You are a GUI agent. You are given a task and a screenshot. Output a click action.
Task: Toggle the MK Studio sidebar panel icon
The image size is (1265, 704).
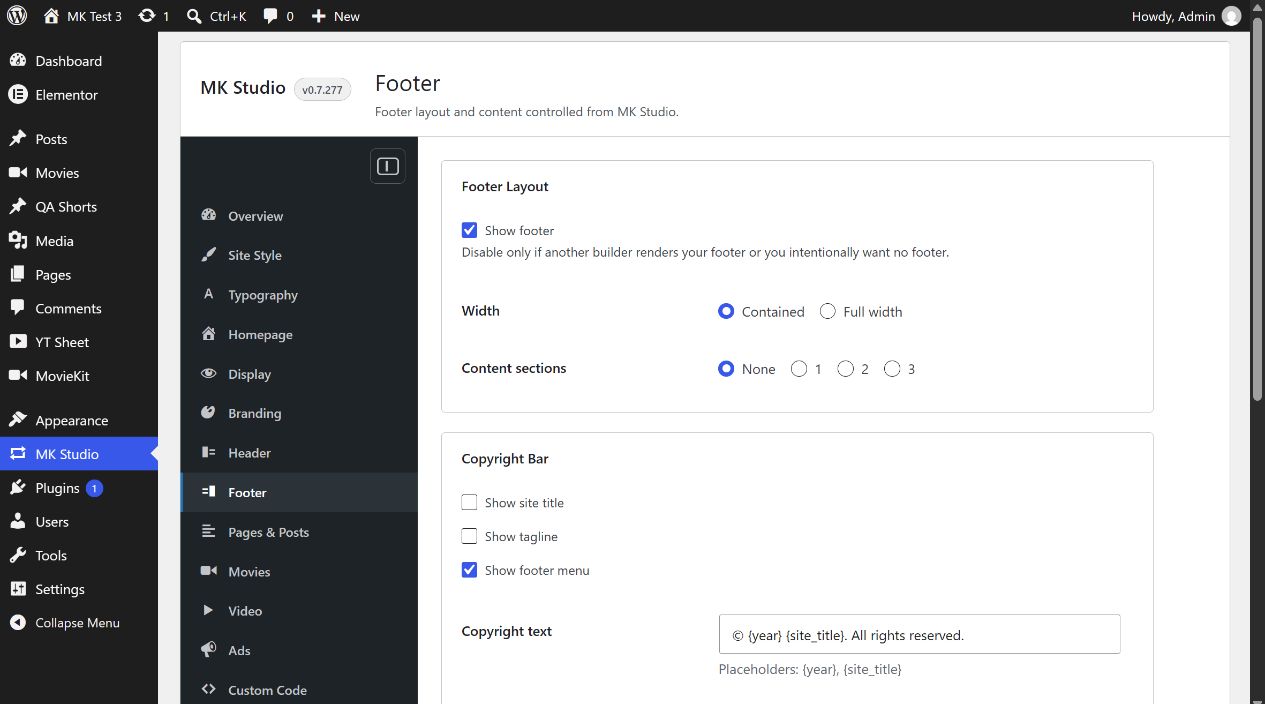click(x=388, y=166)
